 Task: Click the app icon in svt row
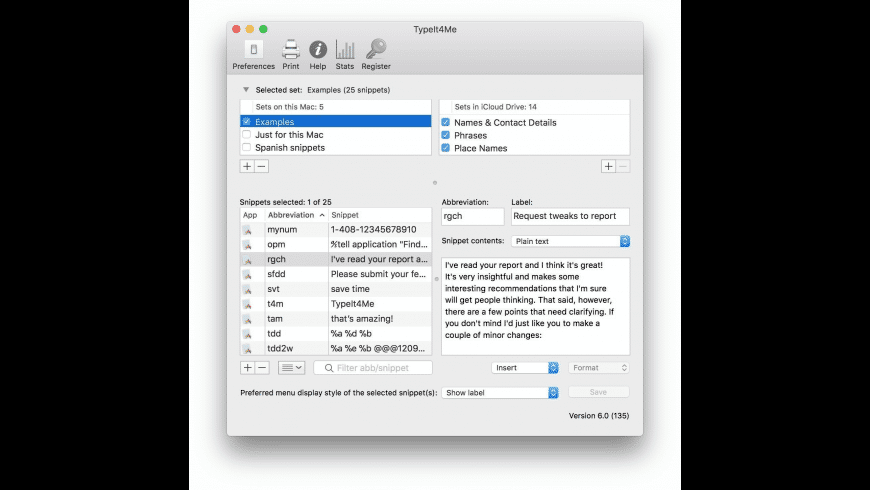click(247, 289)
